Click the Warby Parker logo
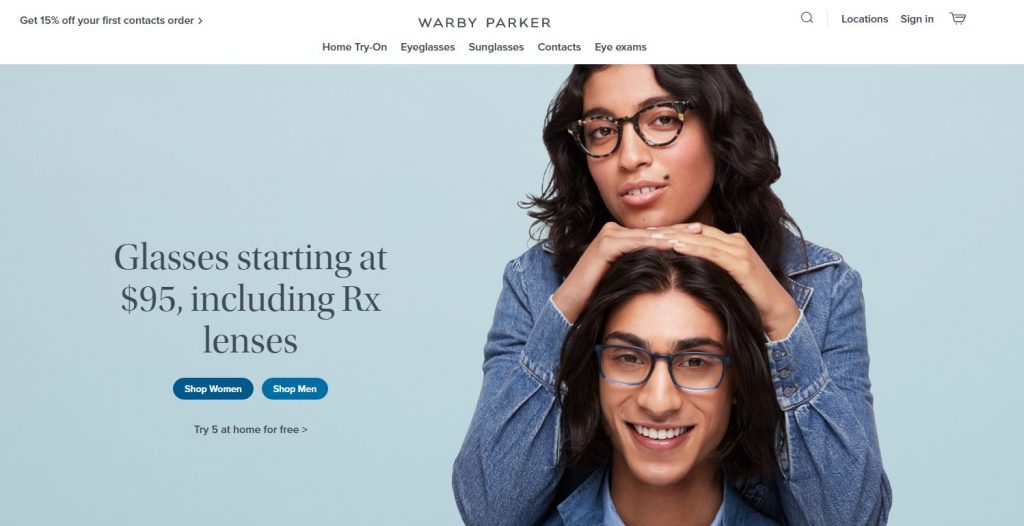 tap(485, 23)
